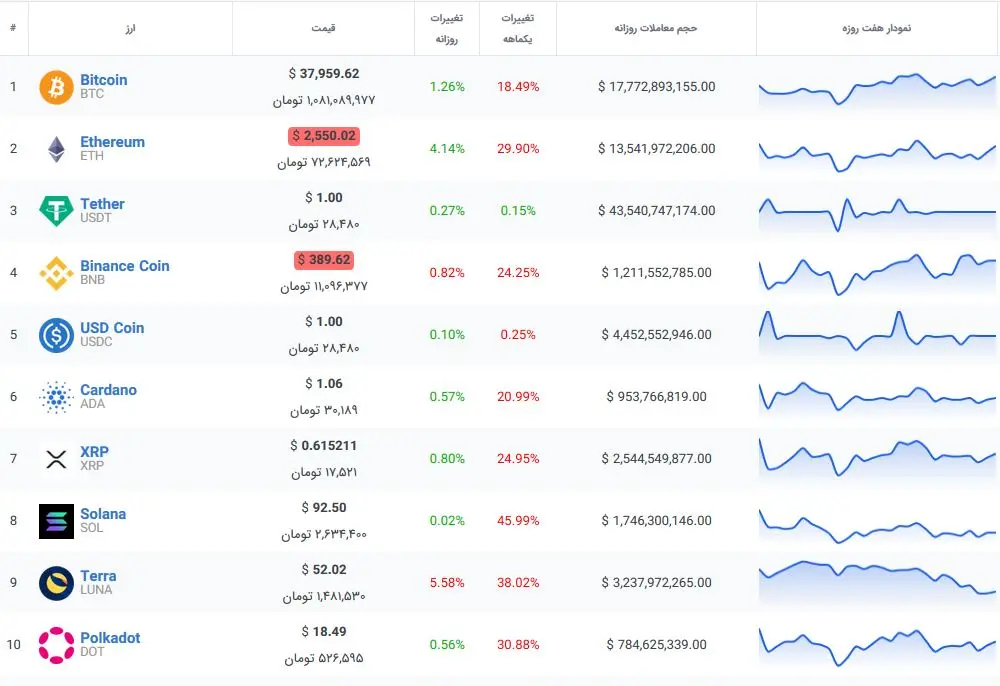Click the Ethereum diamond logo icon

[x=56, y=149]
